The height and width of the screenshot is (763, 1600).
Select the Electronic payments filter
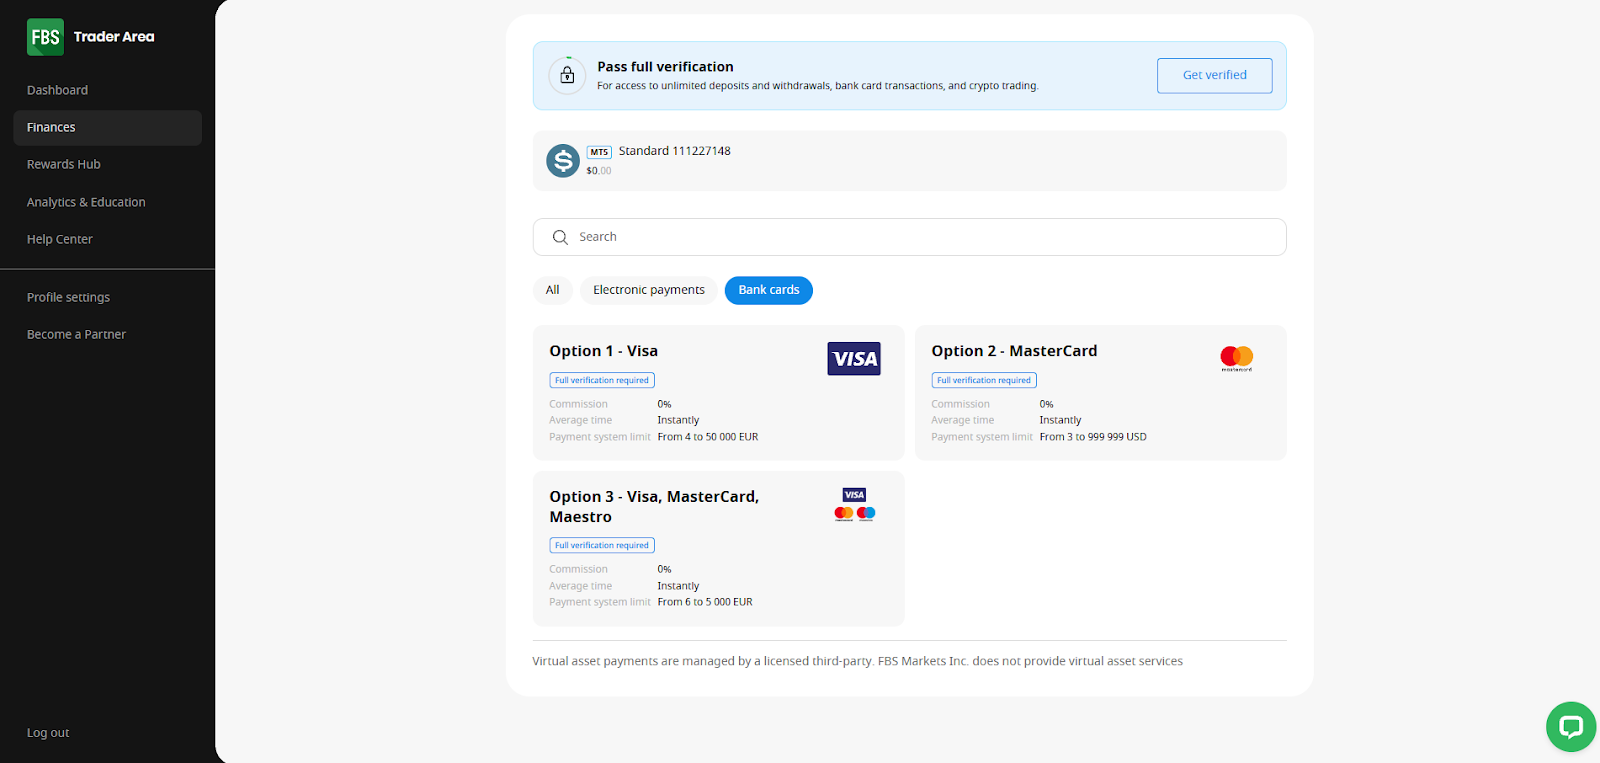(x=648, y=290)
